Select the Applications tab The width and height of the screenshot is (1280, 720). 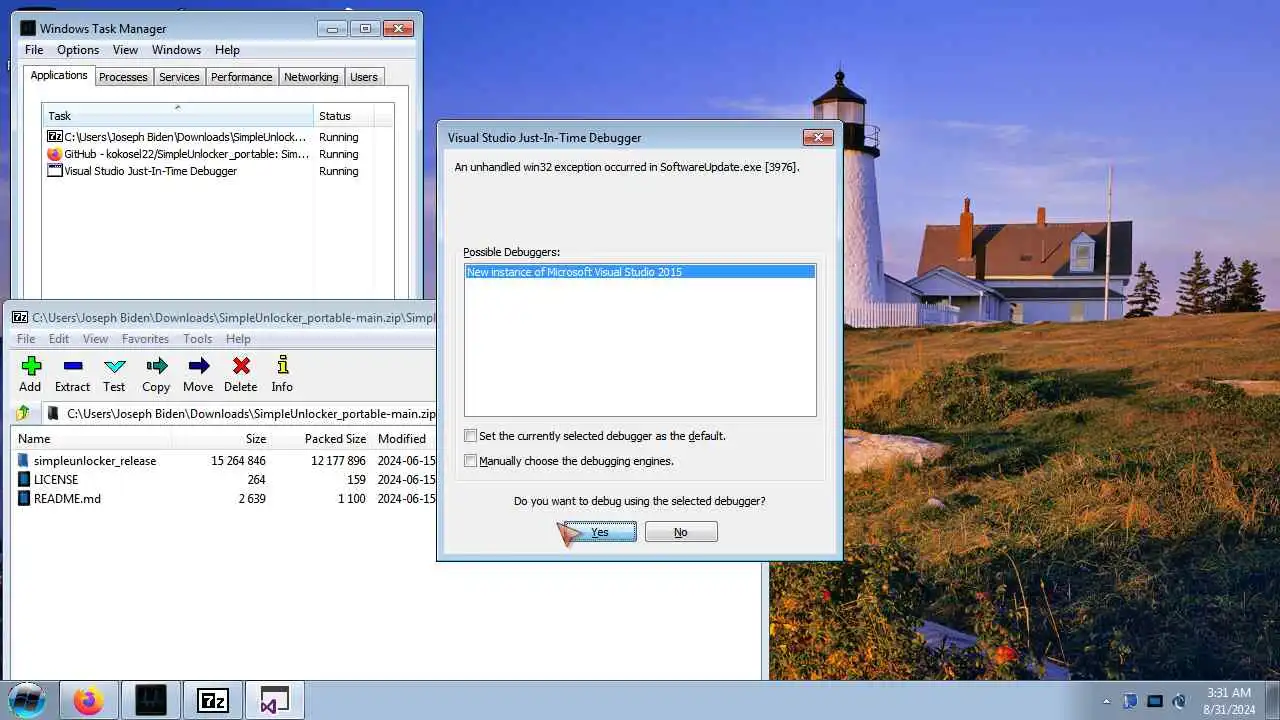pos(59,75)
